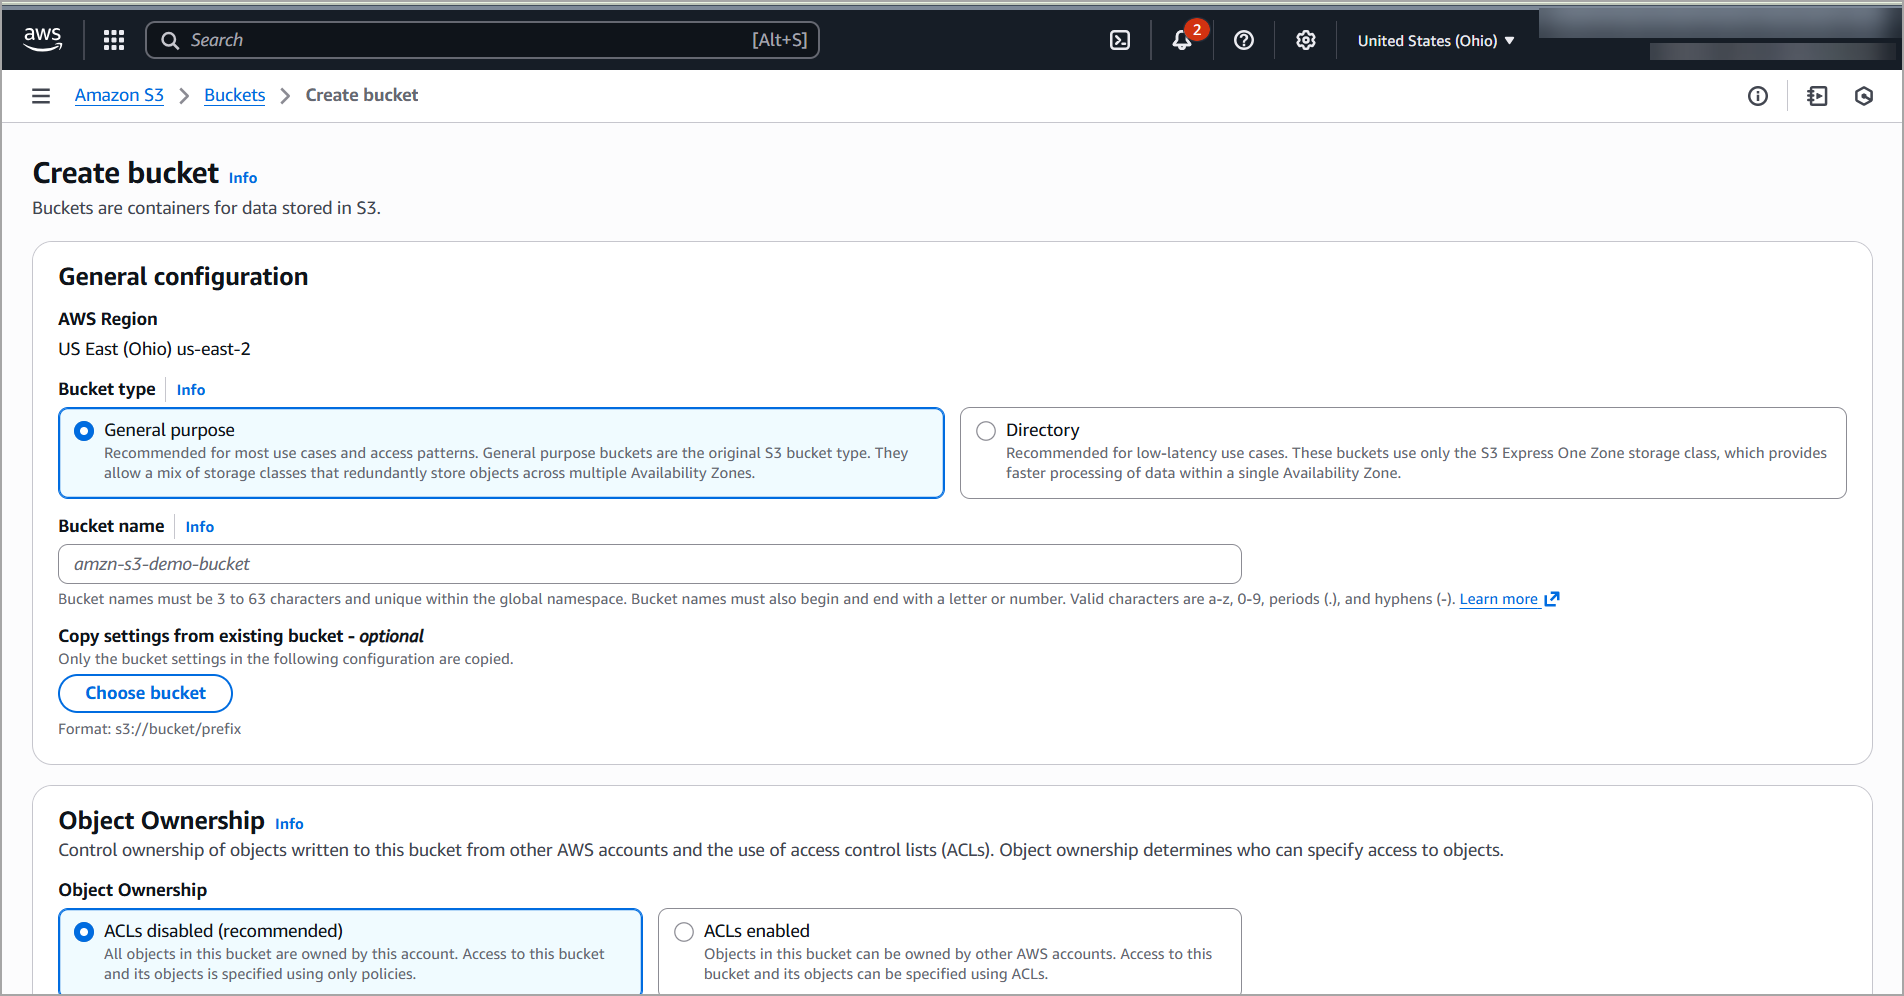Select the Directory bucket type
The image size is (1904, 996).
986,430
